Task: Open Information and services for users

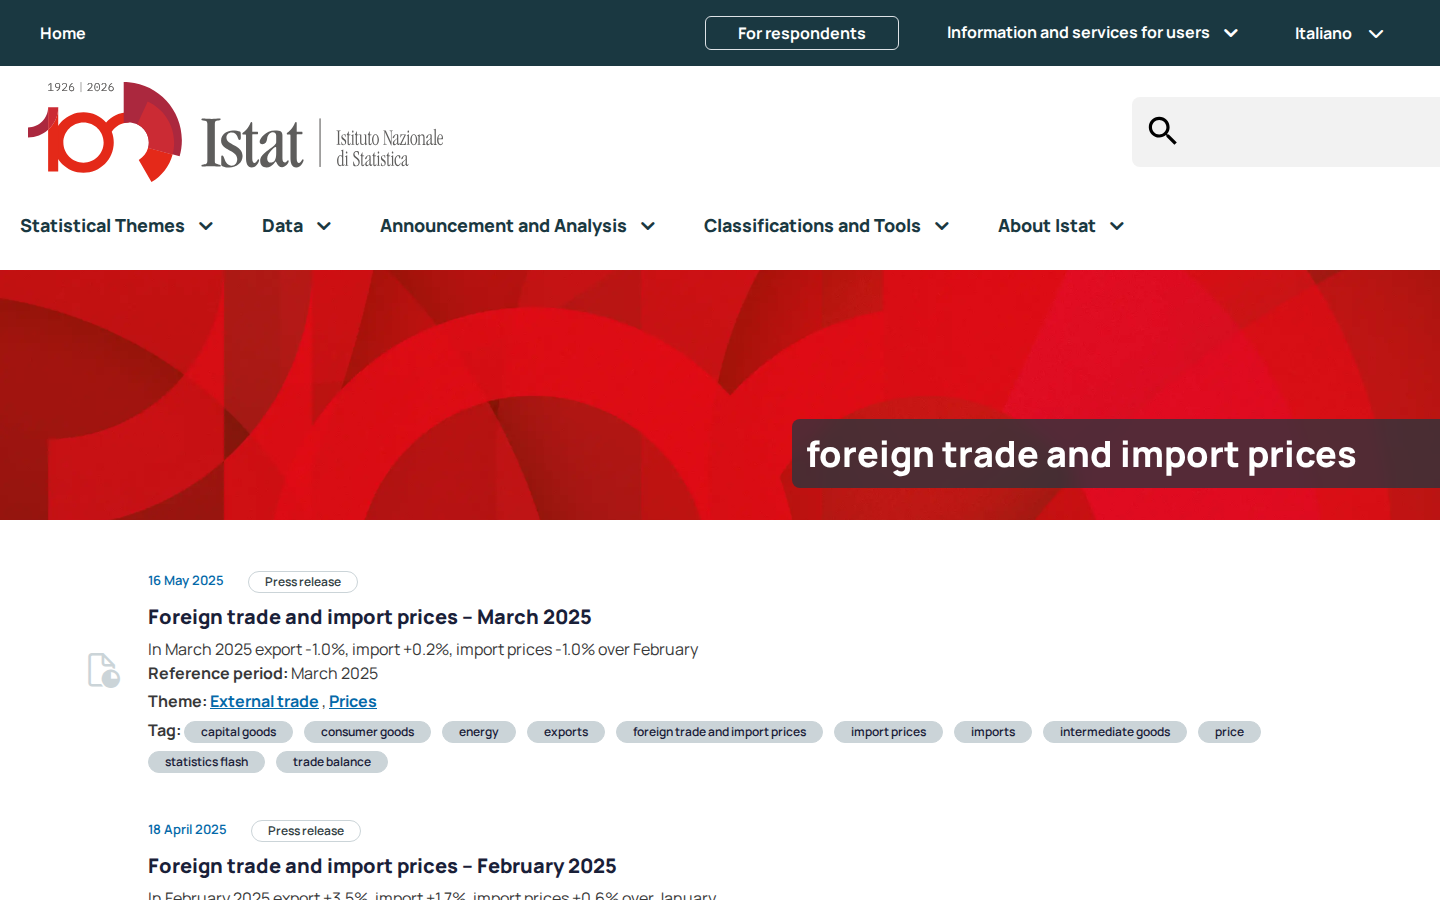Action: (x=1093, y=33)
